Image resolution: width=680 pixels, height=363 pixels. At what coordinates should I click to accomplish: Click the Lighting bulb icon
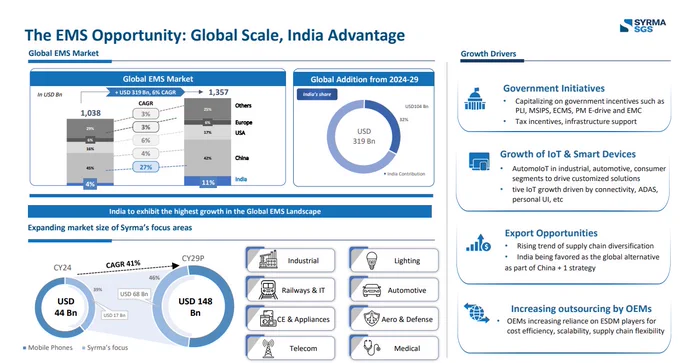(372, 260)
